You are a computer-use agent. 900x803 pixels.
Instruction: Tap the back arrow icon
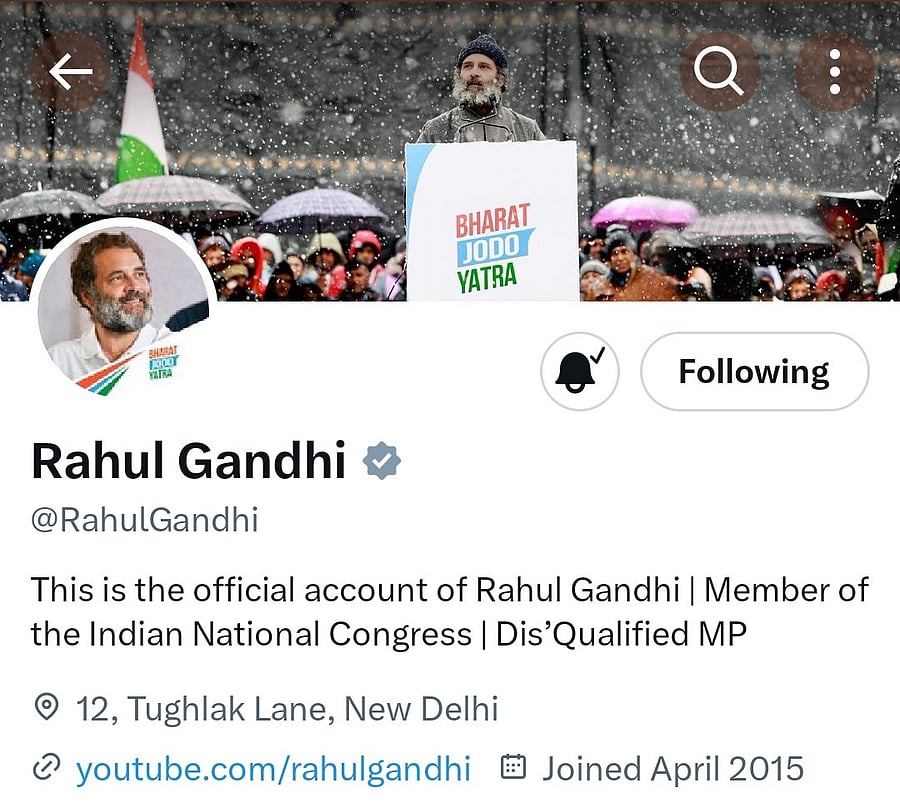tap(70, 71)
